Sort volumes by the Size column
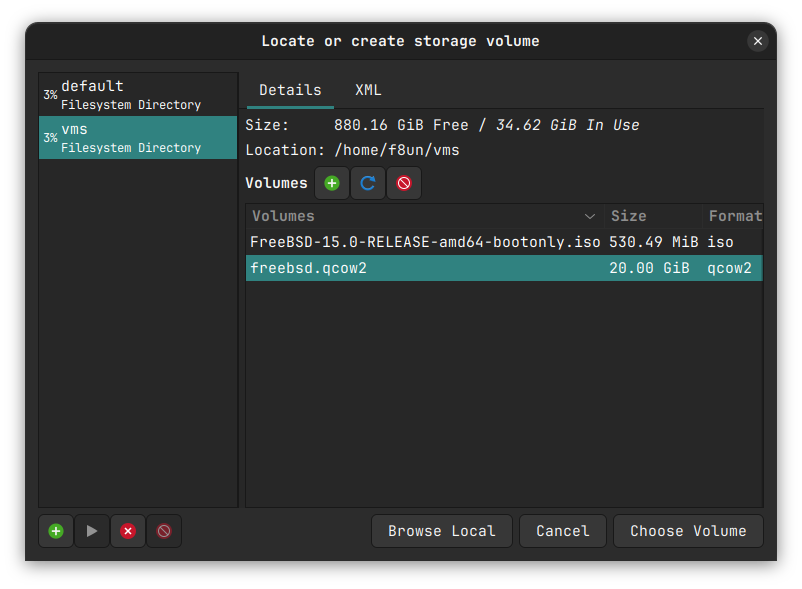 coord(650,216)
